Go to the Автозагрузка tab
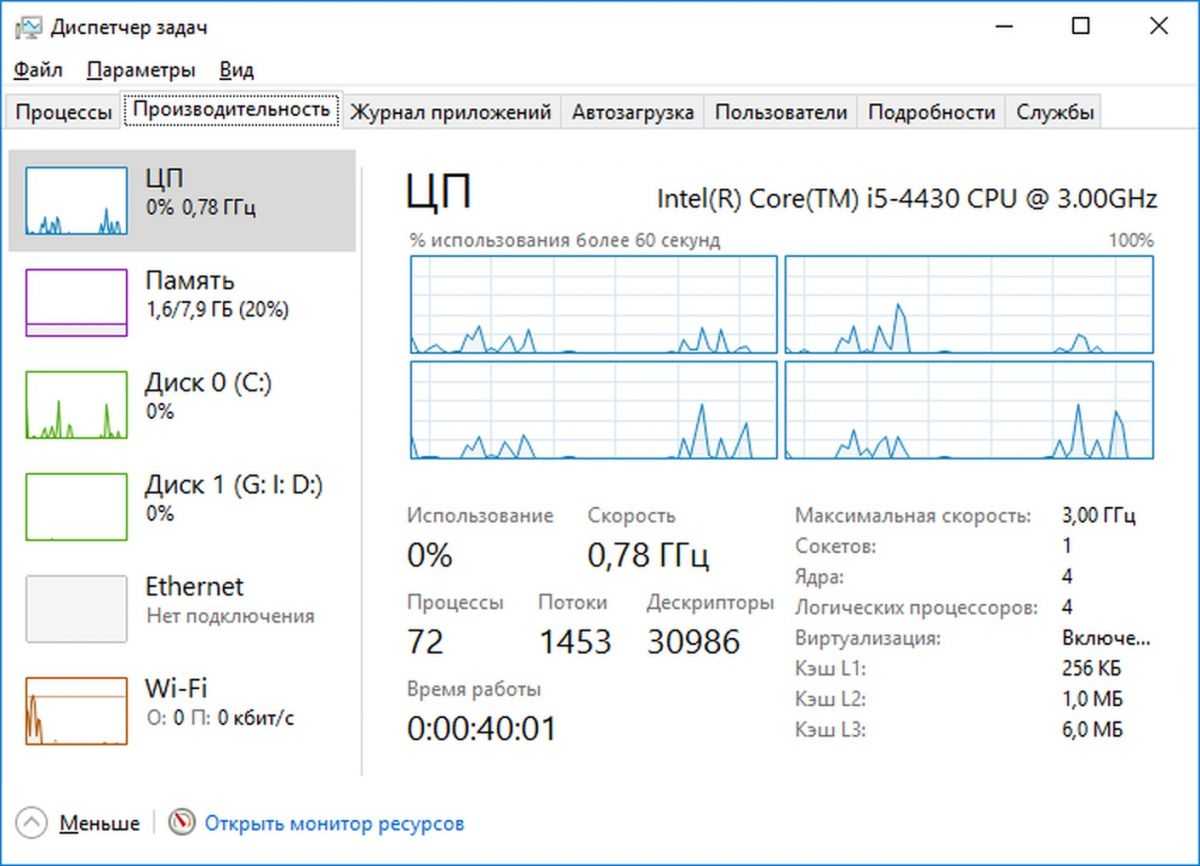The width and height of the screenshot is (1200, 866). tap(632, 112)
